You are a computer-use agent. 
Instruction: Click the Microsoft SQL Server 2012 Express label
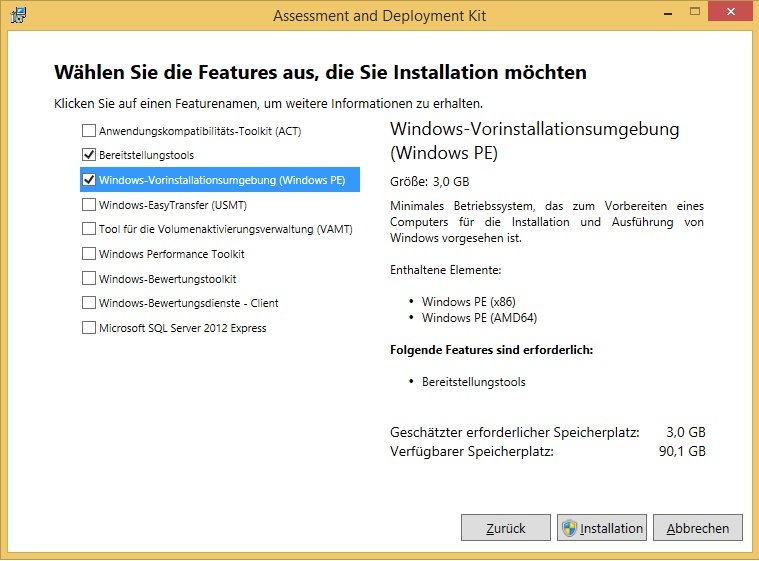tap(182, 328)
